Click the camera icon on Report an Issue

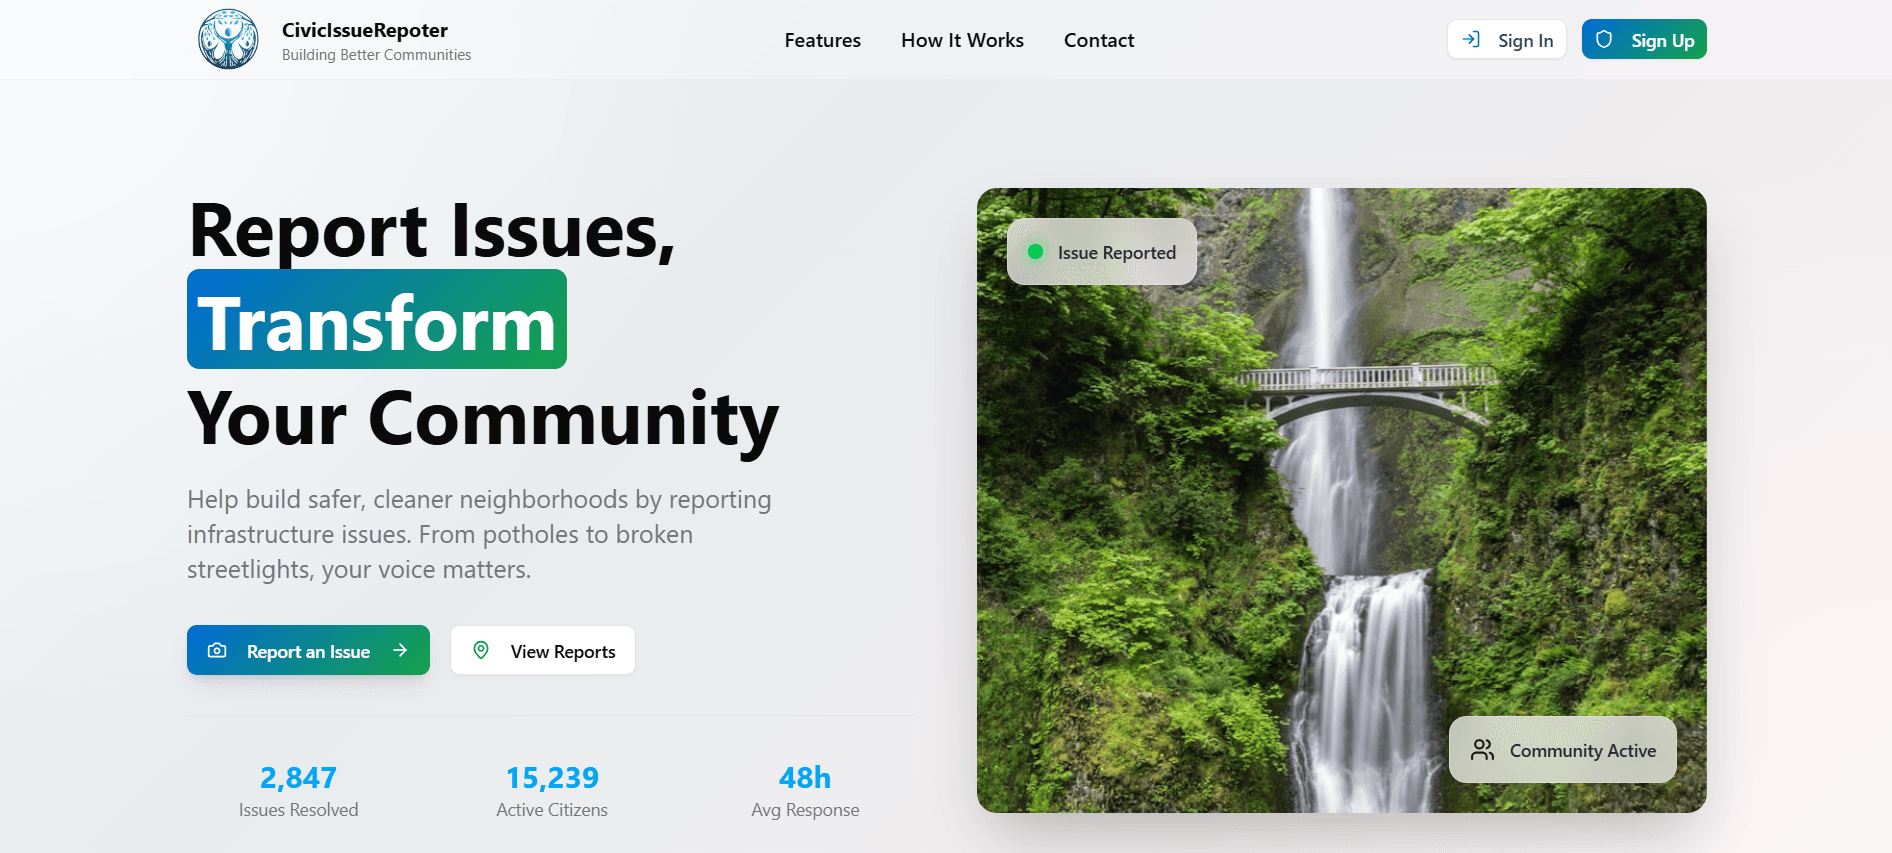217,651
